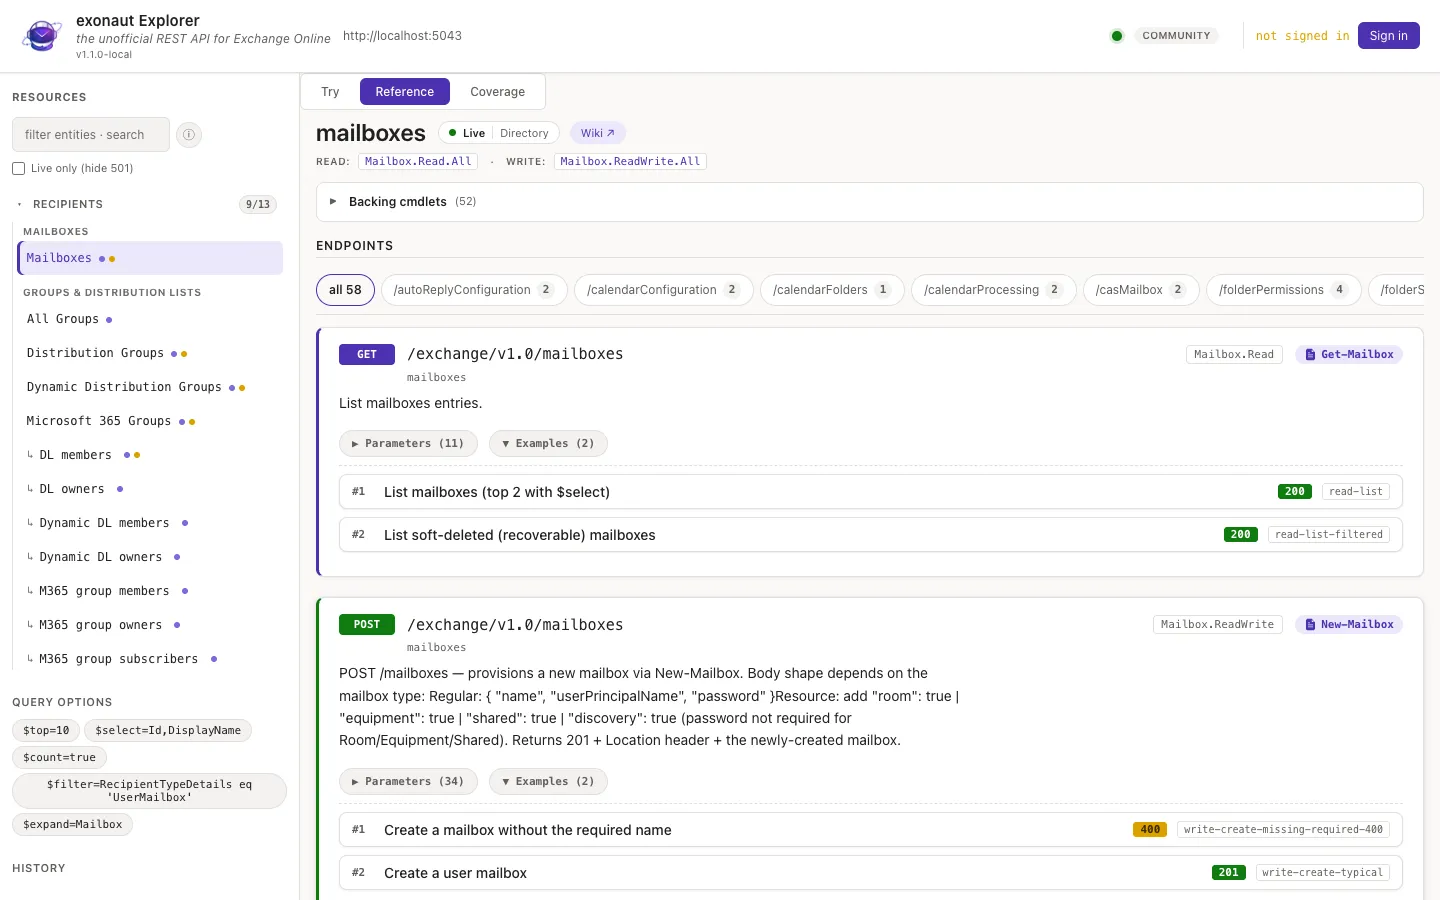
Task: Click the http://localhost:5043 address text
Action: click(402, 36)
